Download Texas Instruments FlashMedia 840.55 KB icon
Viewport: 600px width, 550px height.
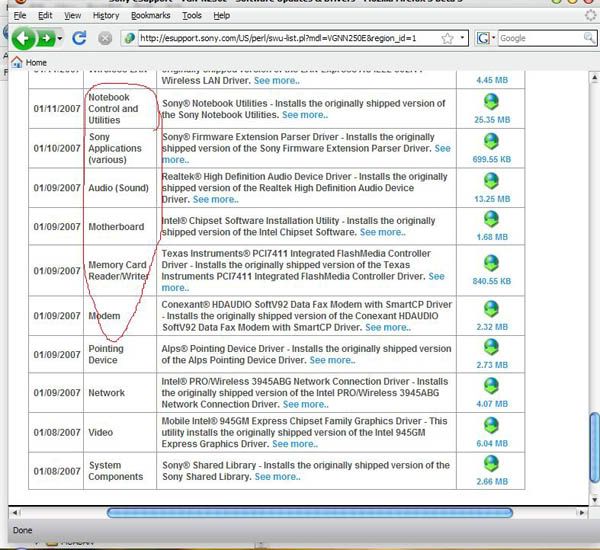pyautogui.click(x=491, y=263)
